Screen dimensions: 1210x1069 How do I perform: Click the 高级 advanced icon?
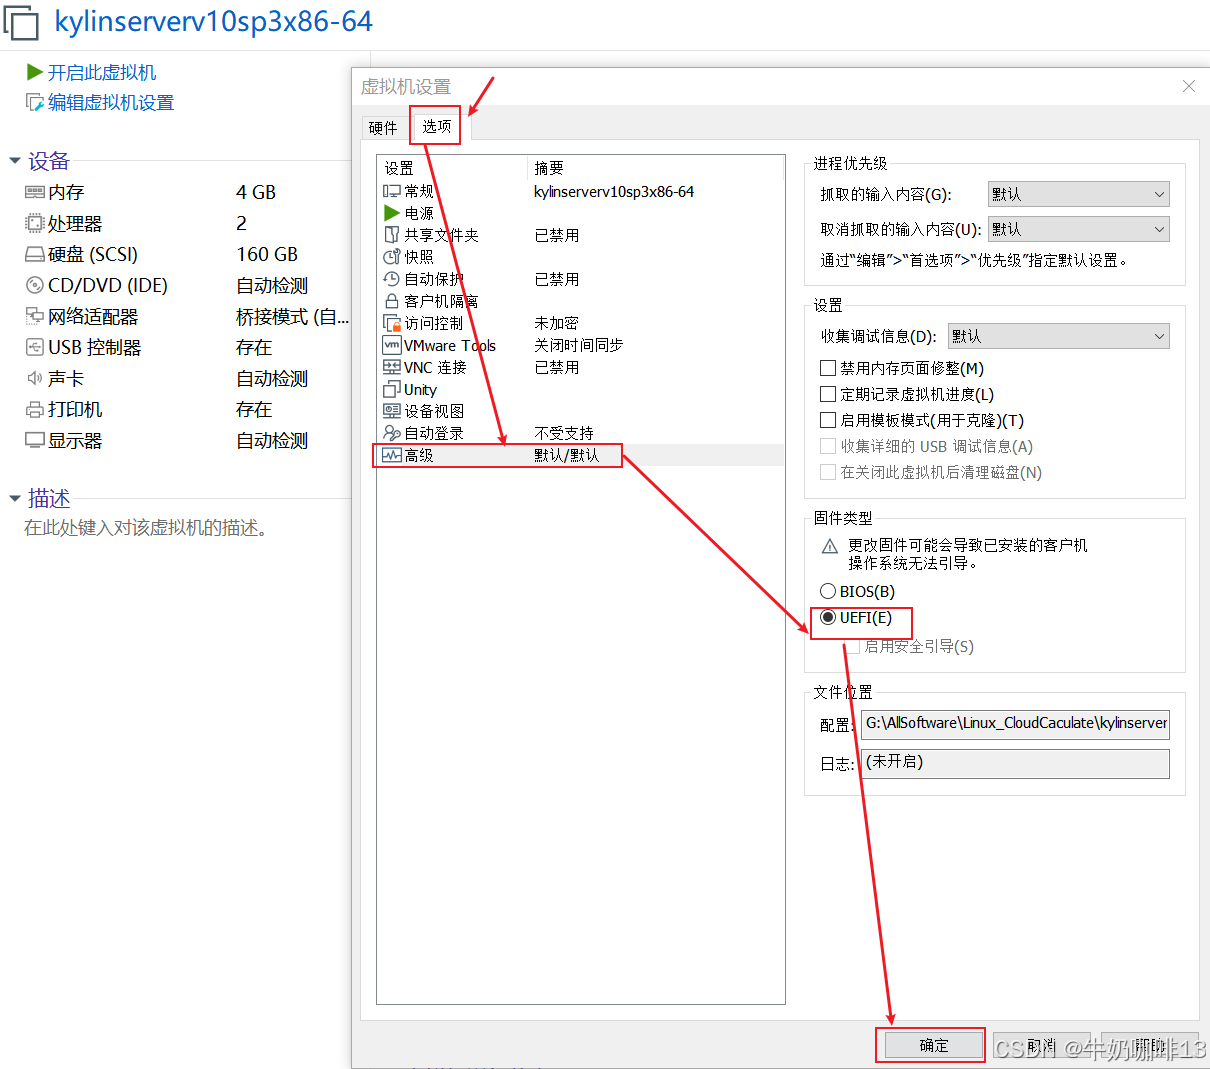[392, 455]
